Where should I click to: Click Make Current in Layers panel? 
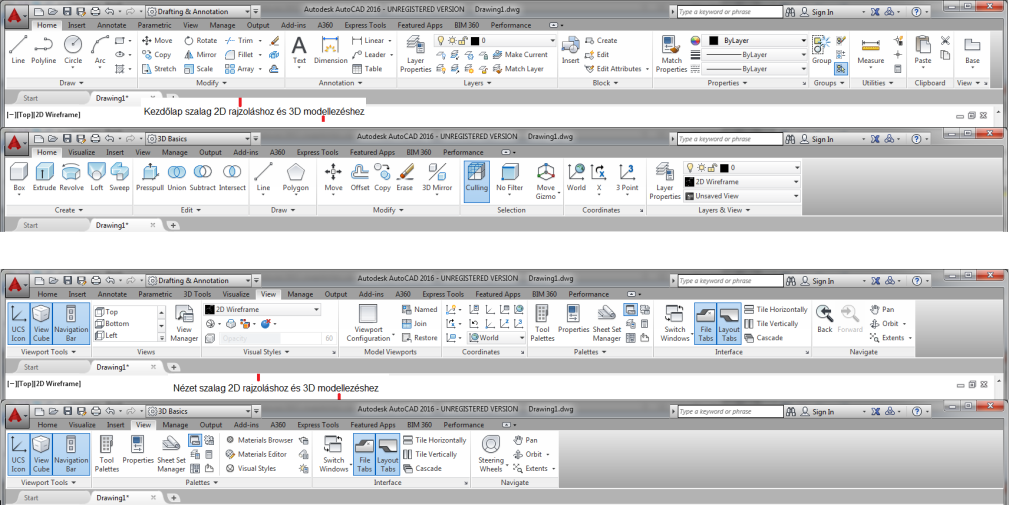pyautogui.click(x=520, y=55)
